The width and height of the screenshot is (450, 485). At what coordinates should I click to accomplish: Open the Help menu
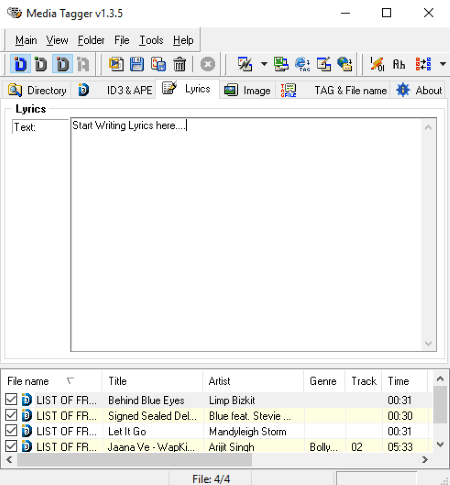coord(183,40)
